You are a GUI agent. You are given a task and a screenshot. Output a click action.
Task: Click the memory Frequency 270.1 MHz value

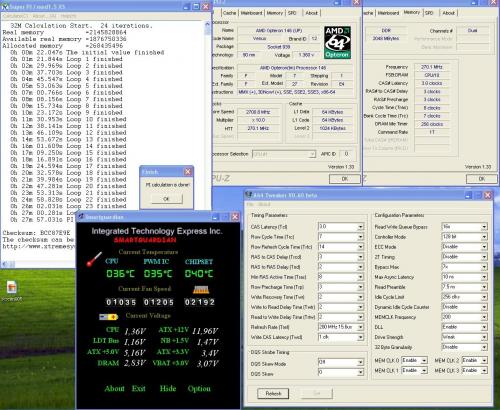[432, 67]
